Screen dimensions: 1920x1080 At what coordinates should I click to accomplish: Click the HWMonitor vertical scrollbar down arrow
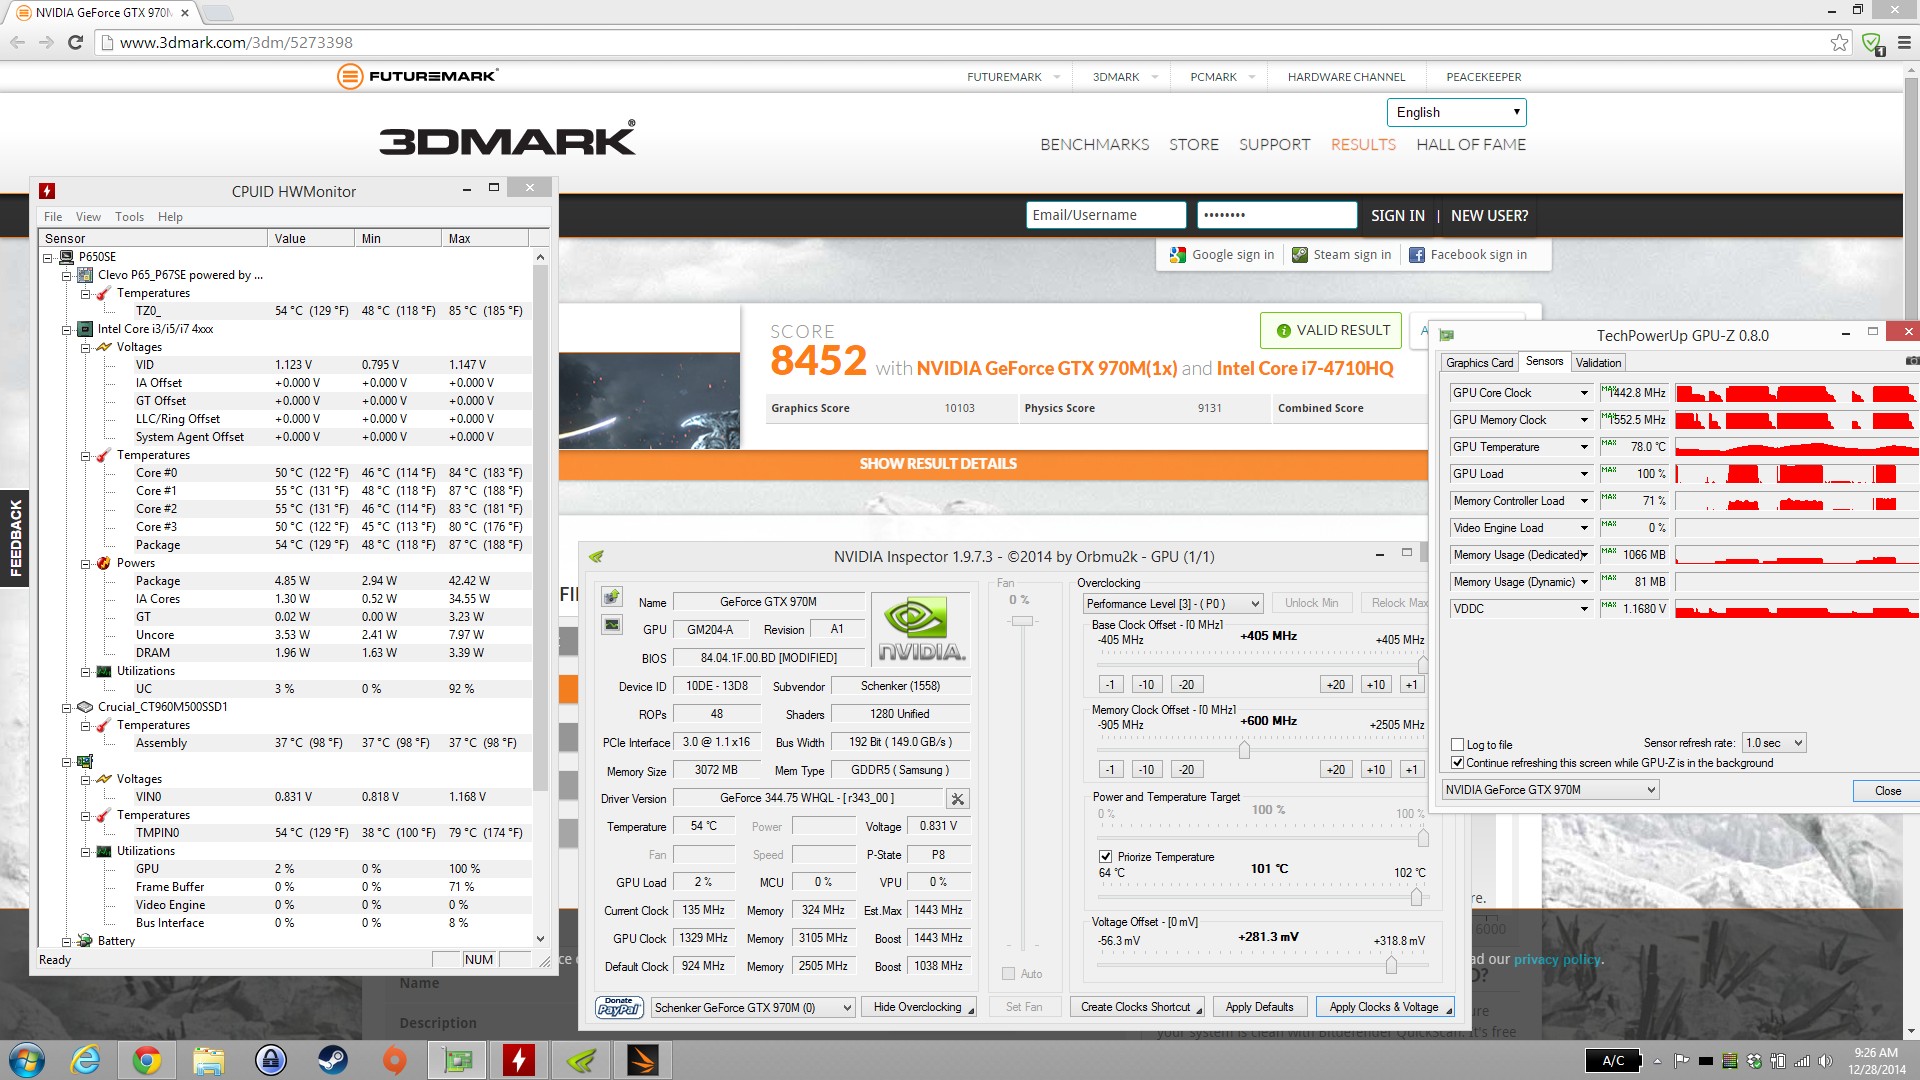(541, 939)
